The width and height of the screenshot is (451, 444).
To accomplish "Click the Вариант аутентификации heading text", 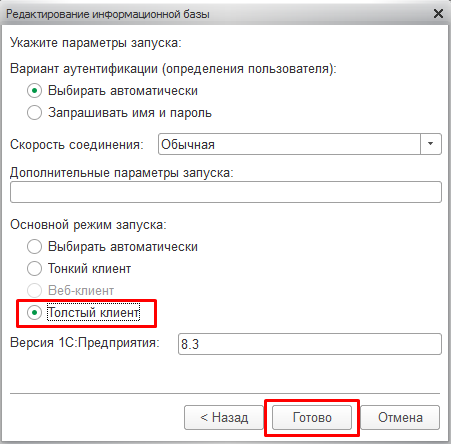I will click(x=173, y=69).
